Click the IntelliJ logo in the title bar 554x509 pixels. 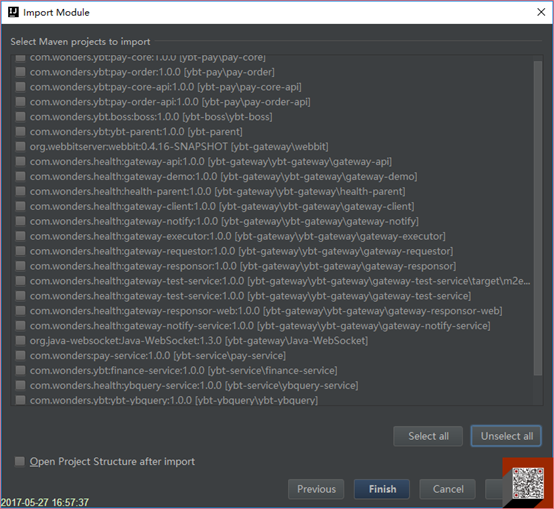(13, 12)
